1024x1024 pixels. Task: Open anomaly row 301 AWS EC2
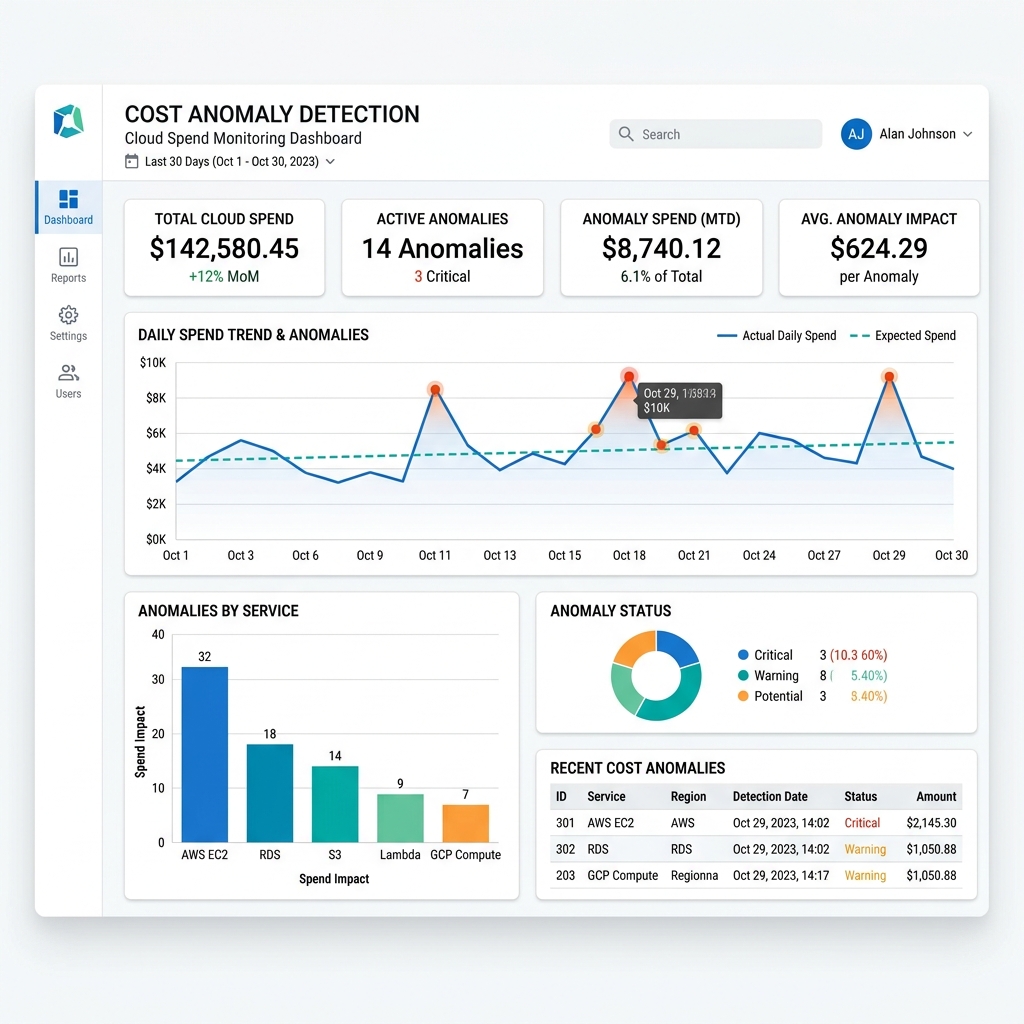tap(756, 823)
